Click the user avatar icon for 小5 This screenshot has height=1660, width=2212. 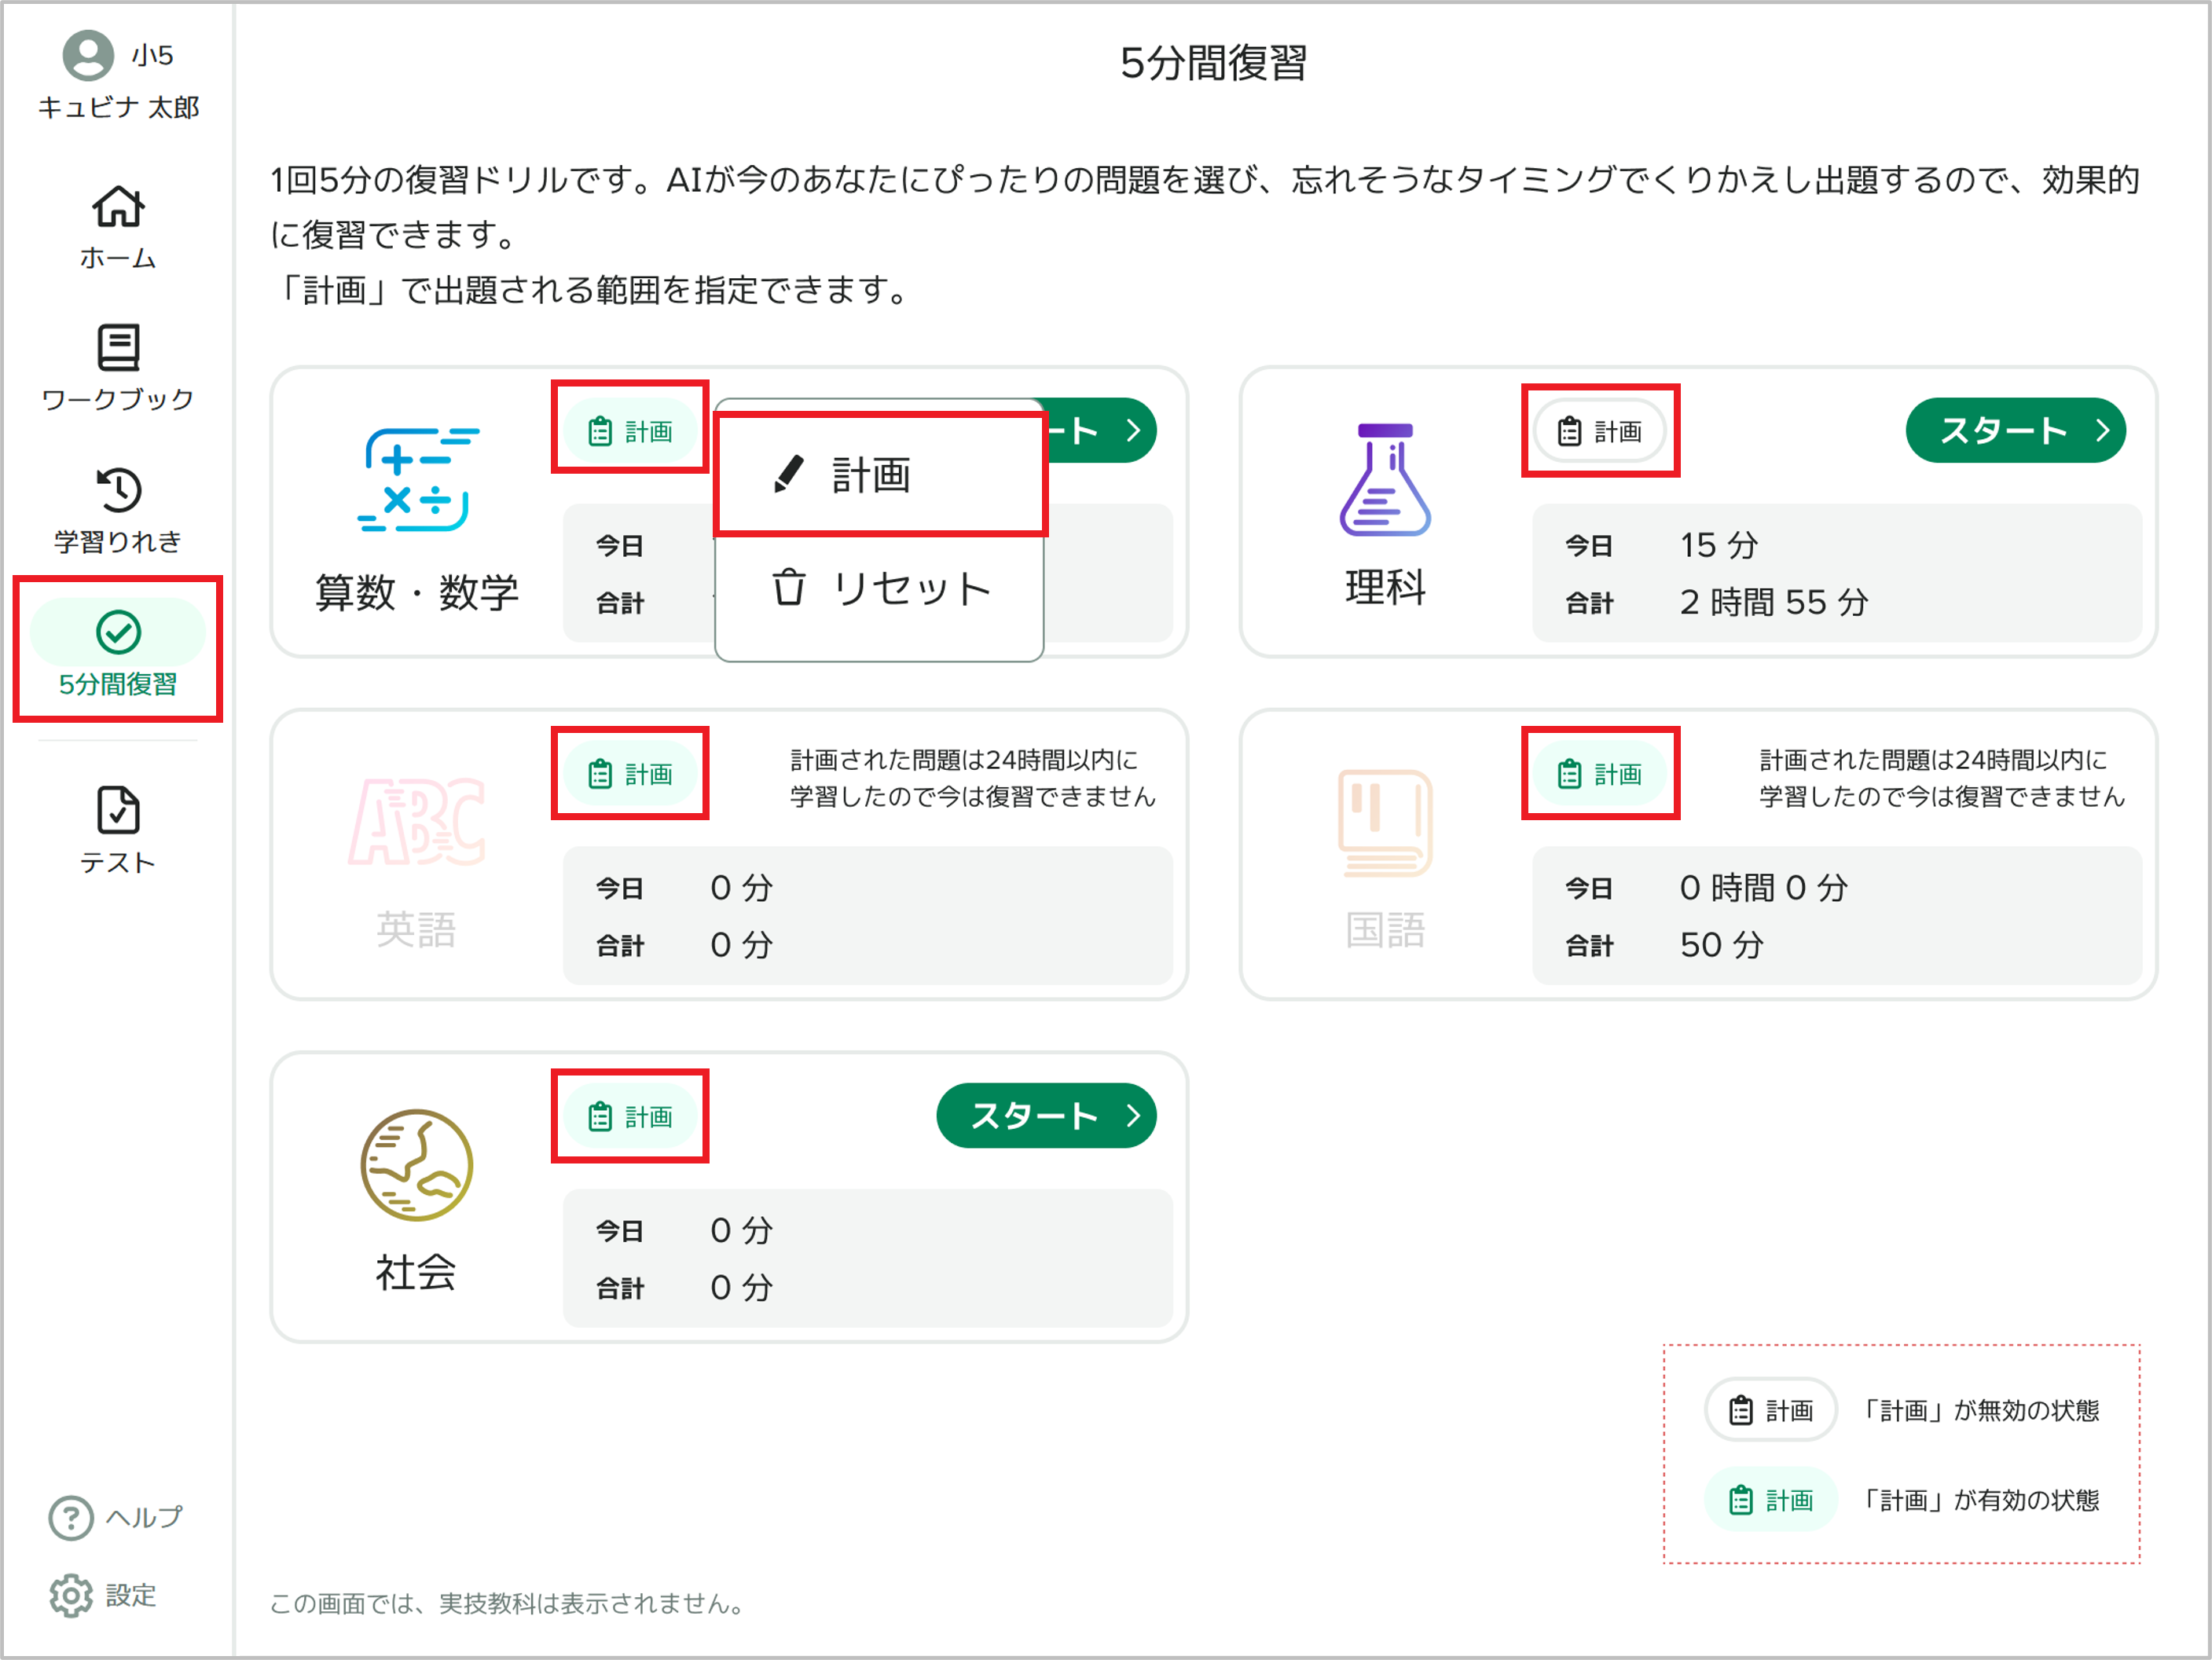[x=88, y=54]
